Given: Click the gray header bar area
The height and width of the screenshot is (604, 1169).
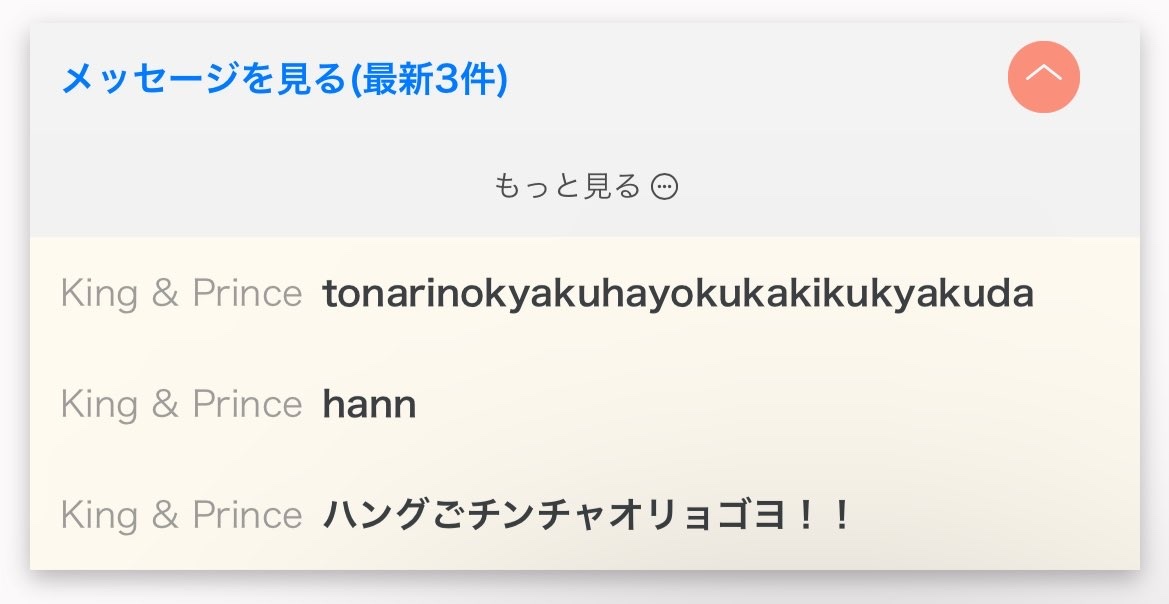Looking at the screenshot, I should pos(584,78).
